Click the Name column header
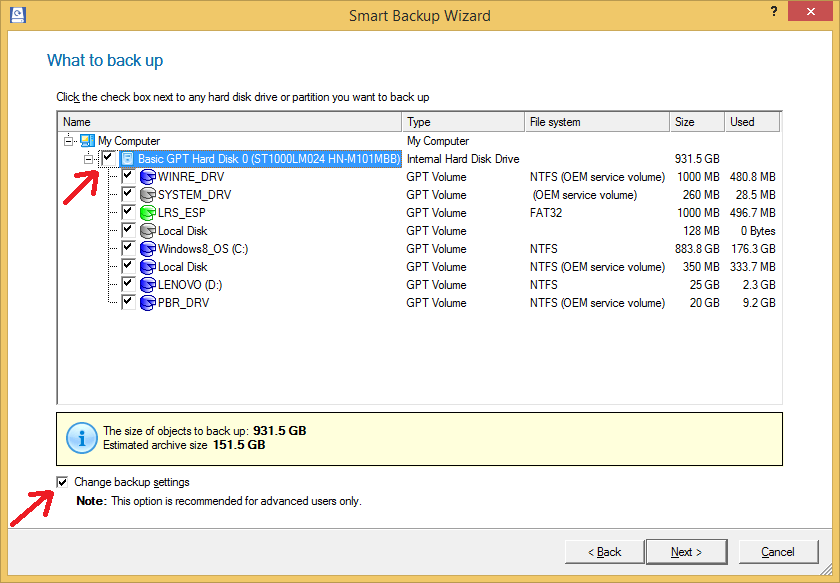Screen dimensions: 840x583 (x=230, y=122)
